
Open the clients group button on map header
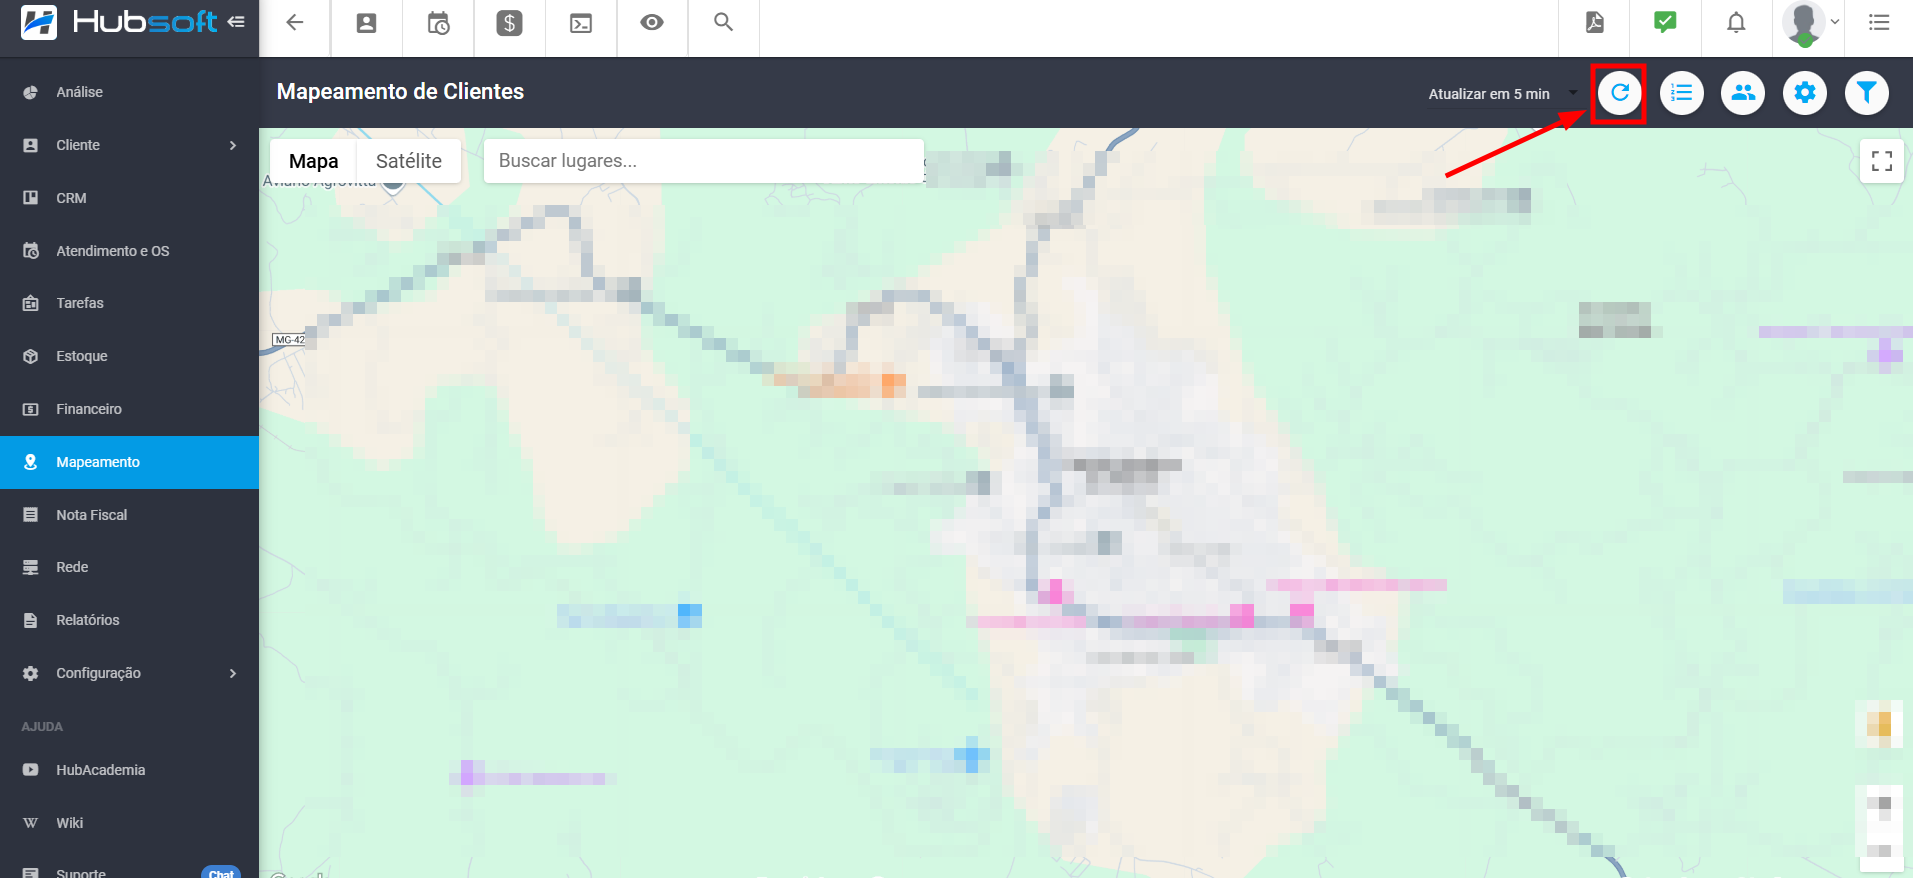point(1743,93)
